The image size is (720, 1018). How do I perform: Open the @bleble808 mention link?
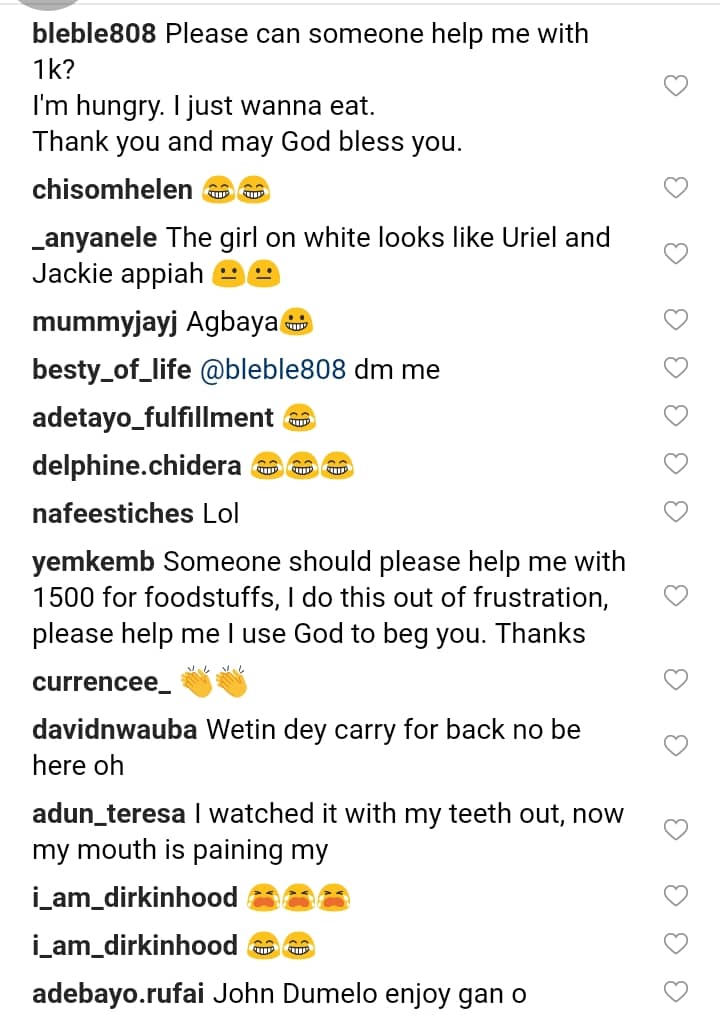coord(273,370)
